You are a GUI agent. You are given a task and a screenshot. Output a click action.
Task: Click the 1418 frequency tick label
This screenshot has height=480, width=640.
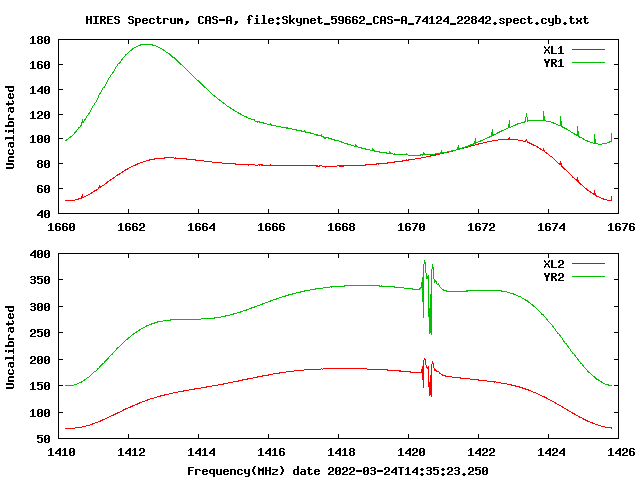coord(341,452)
